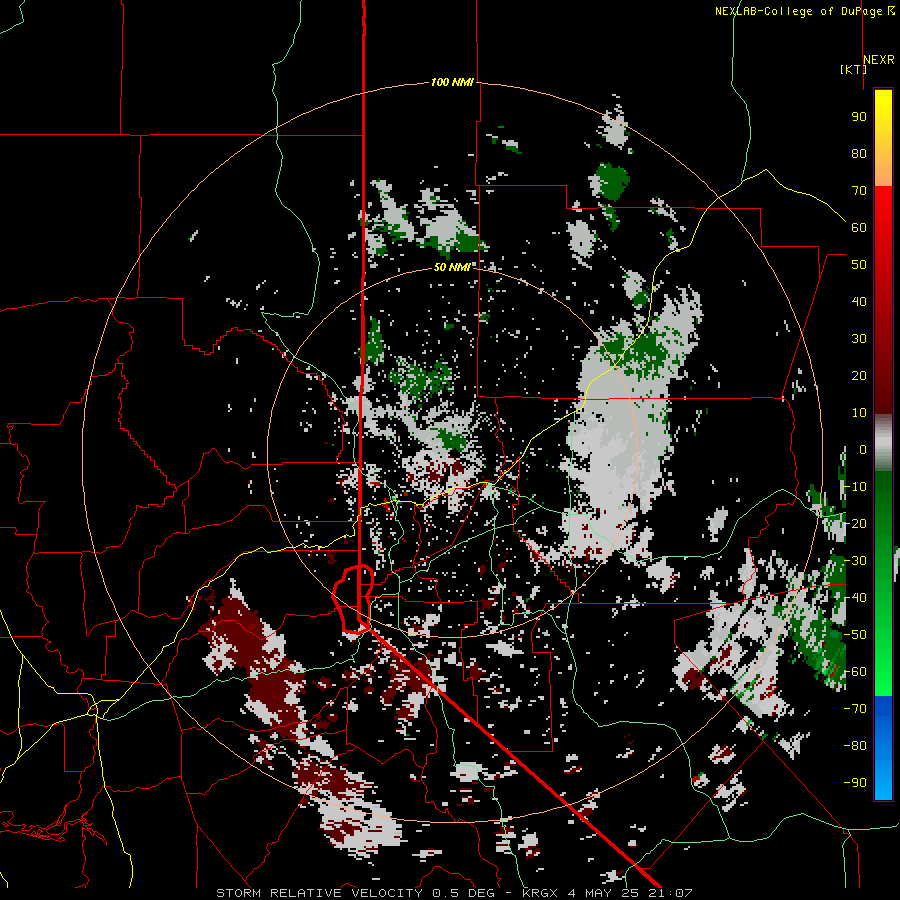Click the -70 scale label
This screenshot has height=900, width=900.
[x=855, y=709]
